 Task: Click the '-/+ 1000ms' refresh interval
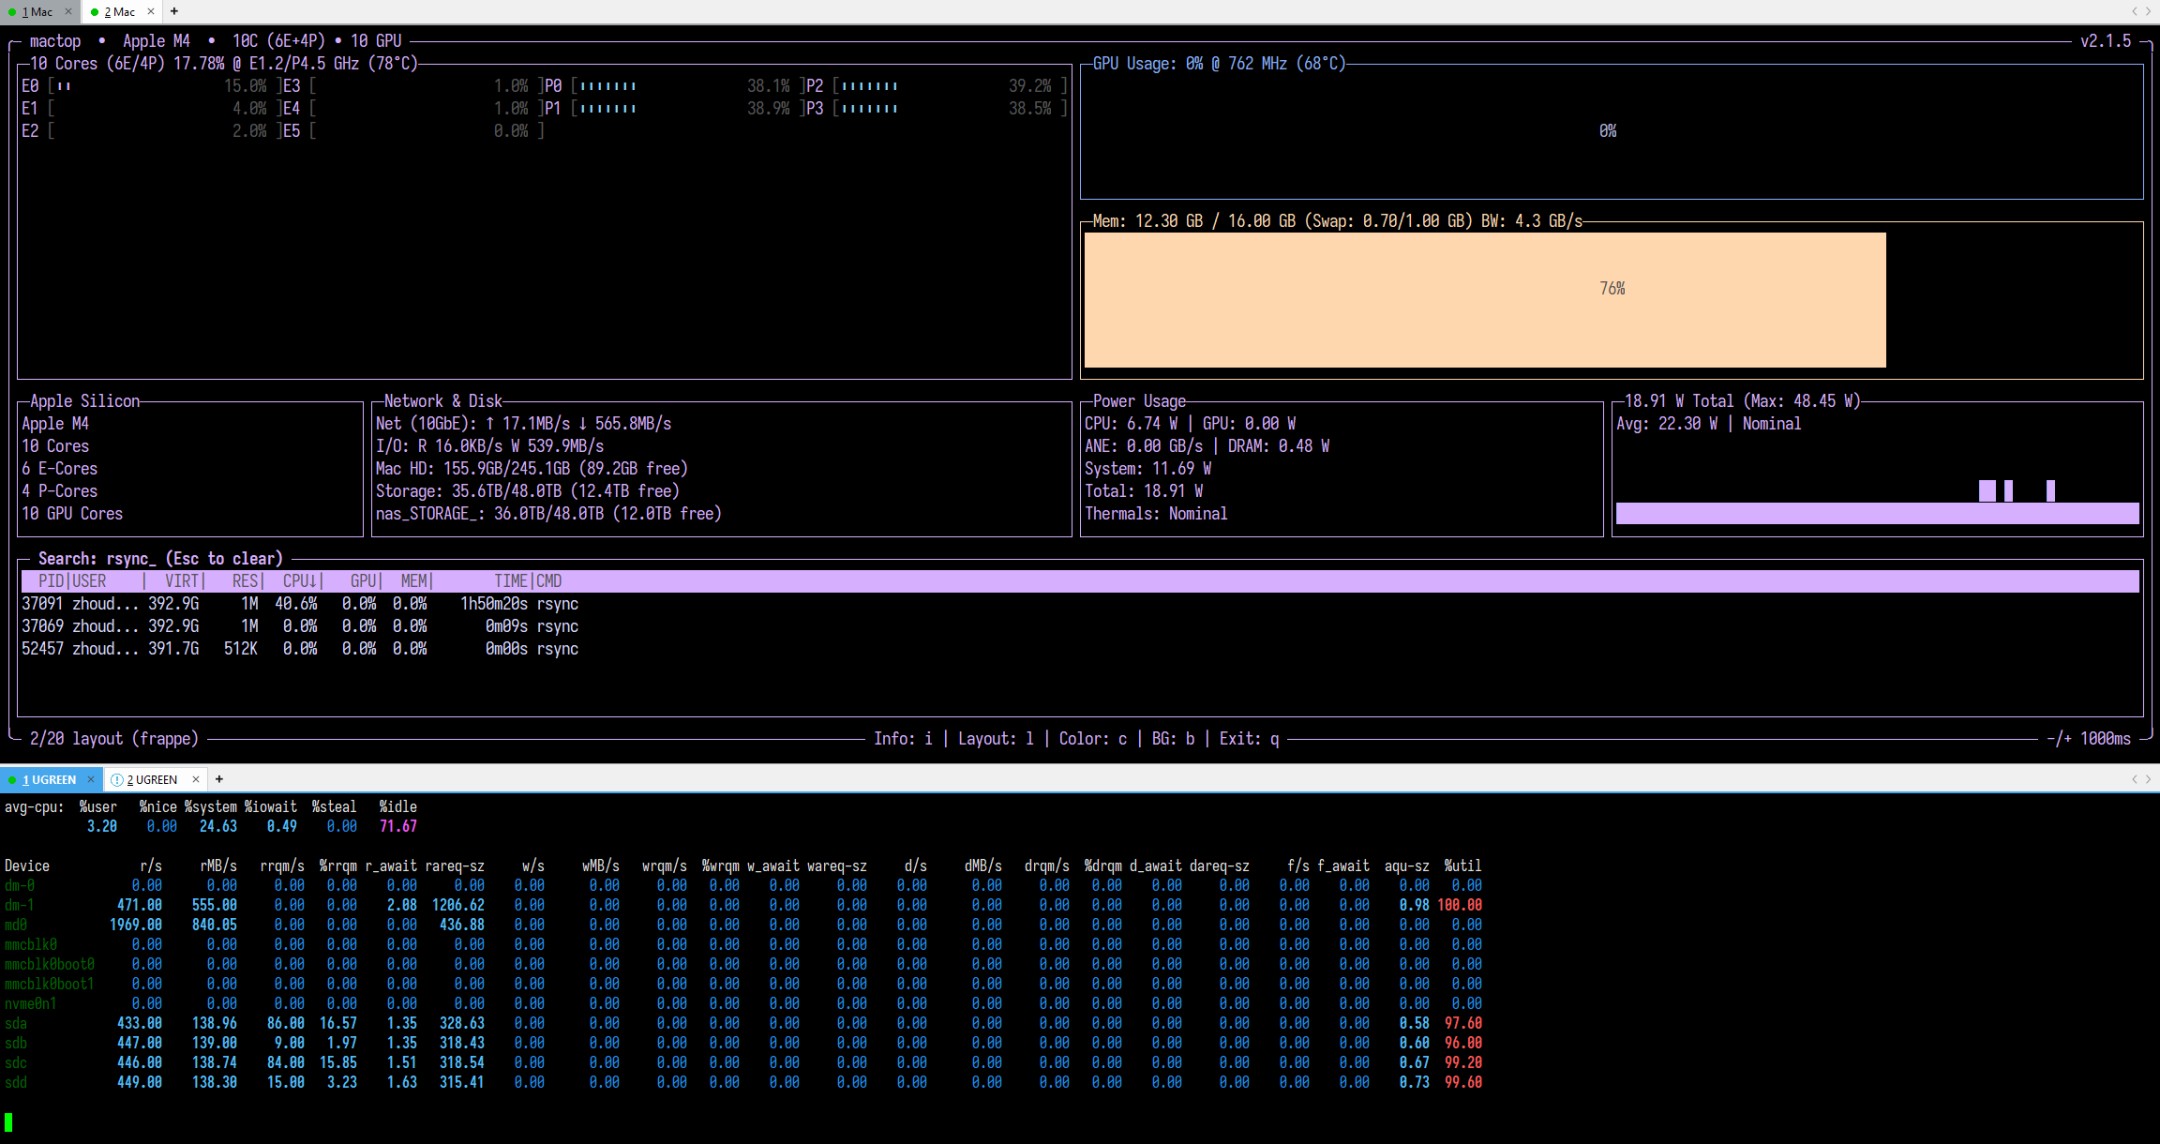point(2089,739)
